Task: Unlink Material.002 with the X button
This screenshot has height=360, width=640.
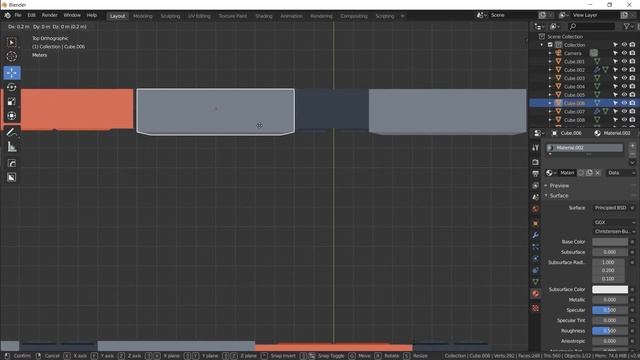Action: (598, 173)
